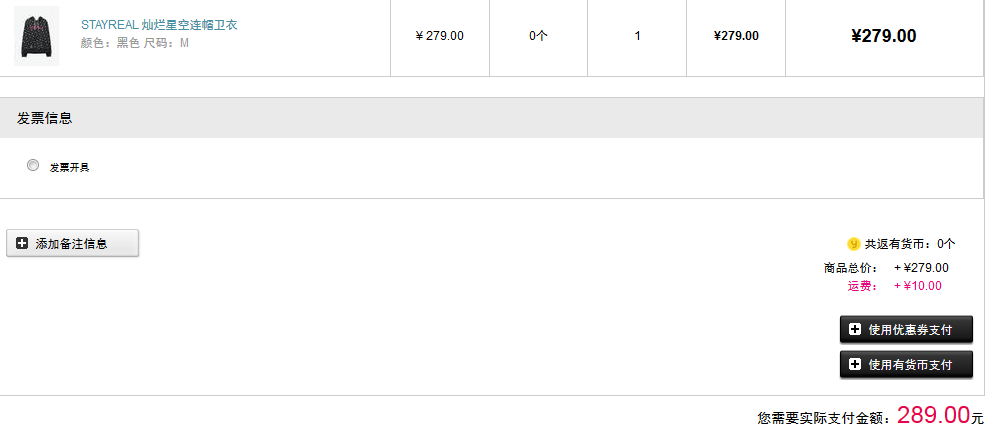Click the plus icon on 使用有货币支付
The image size is (996, 437).
[x=855, y=364]
